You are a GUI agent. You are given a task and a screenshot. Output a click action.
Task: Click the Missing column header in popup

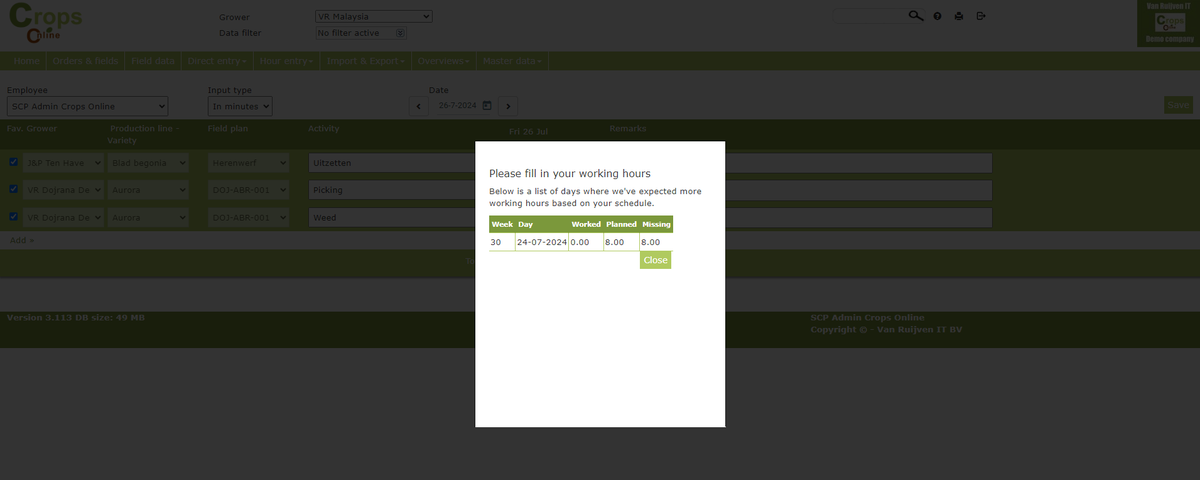656,224
